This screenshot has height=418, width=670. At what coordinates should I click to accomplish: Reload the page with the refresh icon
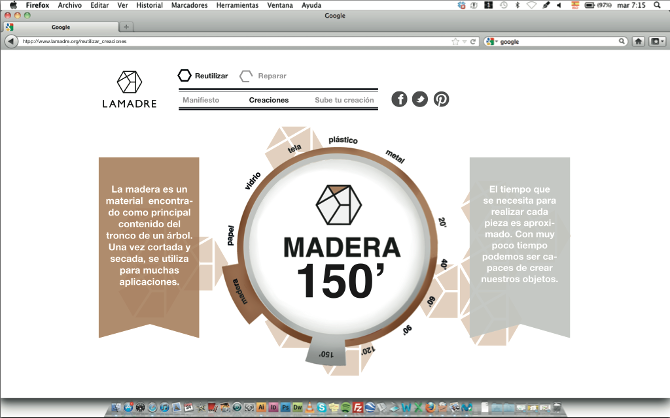[473, 41]
